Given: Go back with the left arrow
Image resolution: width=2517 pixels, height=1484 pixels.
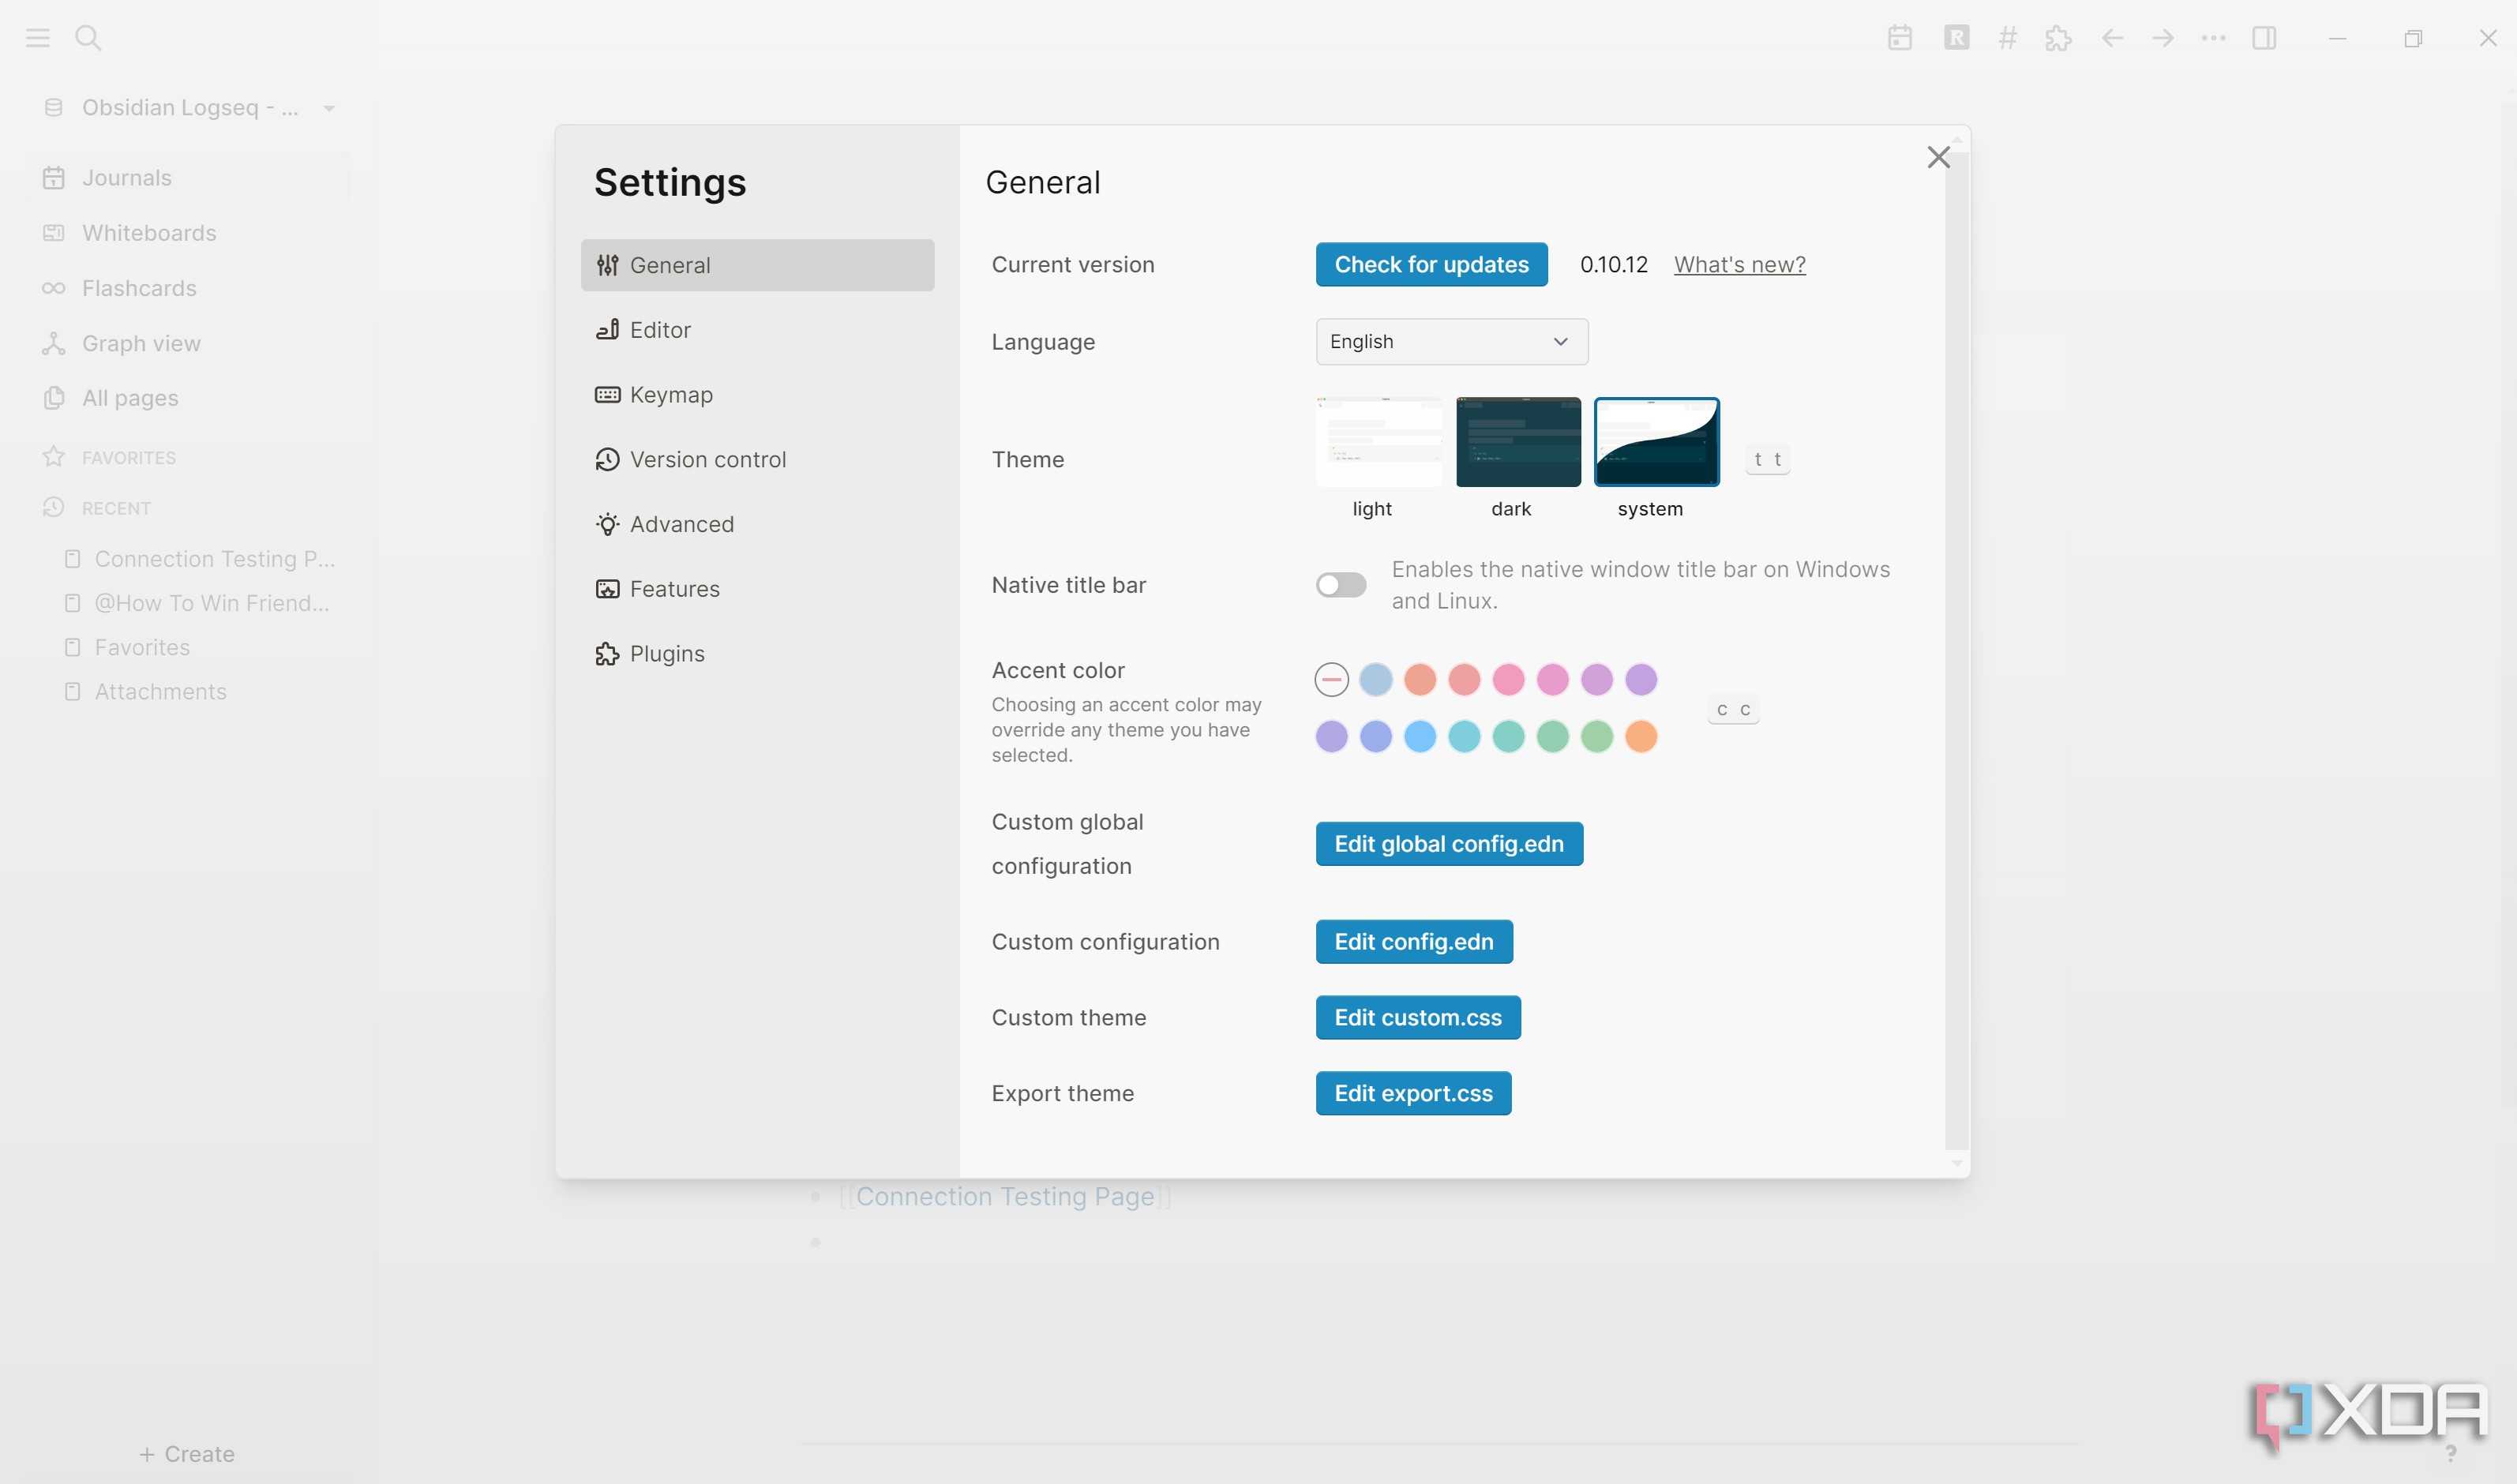Looking at the screenshot, I should click(2112, 38).
